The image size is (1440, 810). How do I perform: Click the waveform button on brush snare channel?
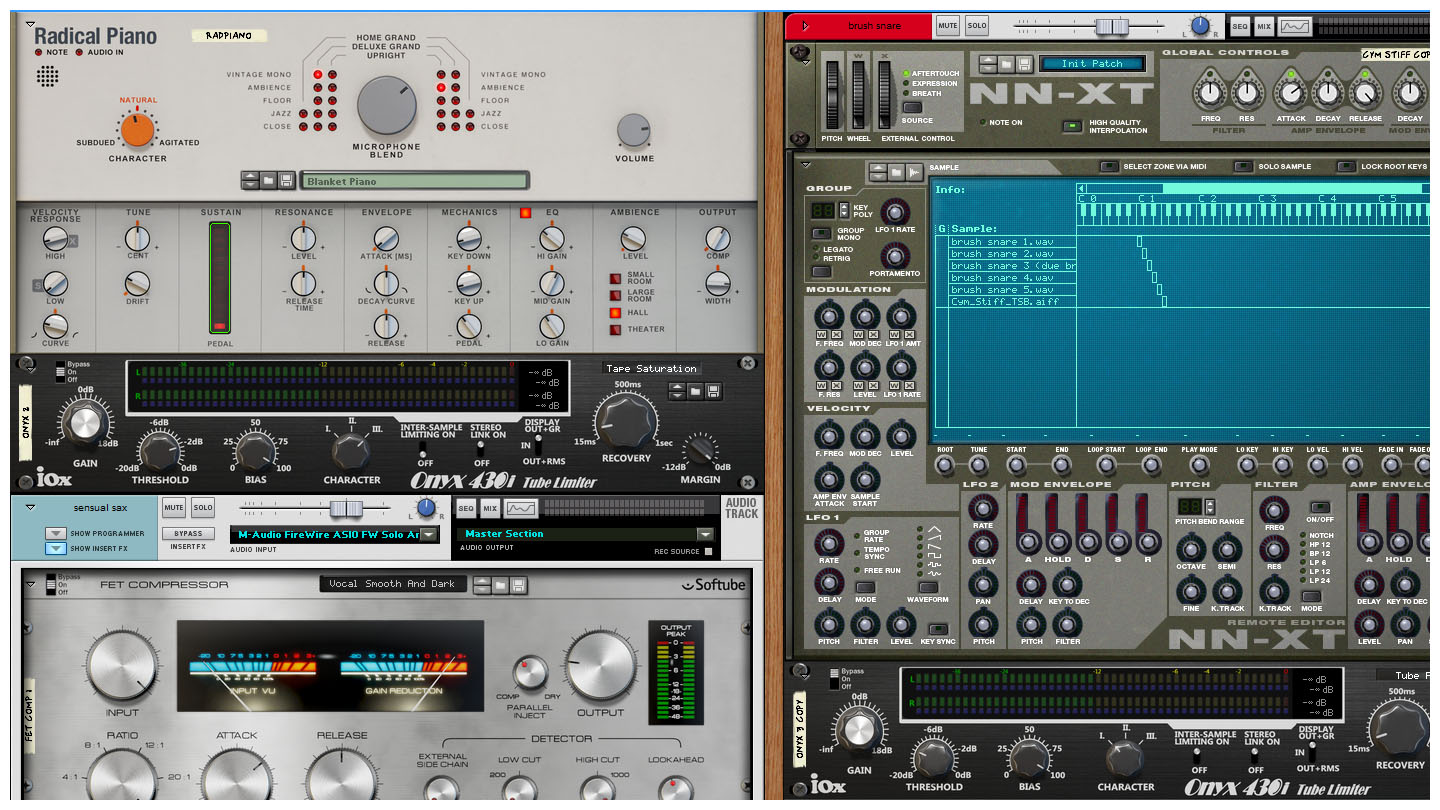click(x=1295, y=26)
